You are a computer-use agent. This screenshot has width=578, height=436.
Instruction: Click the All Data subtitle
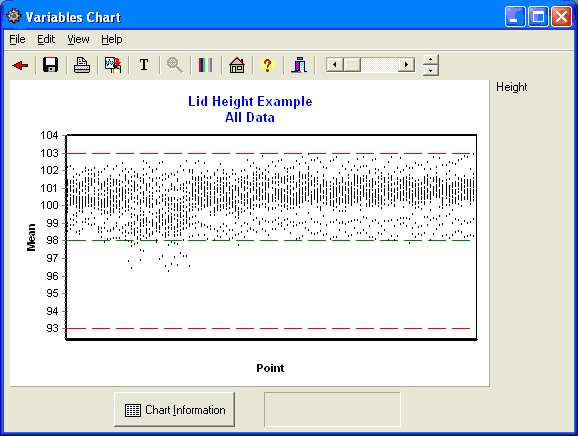250,118
